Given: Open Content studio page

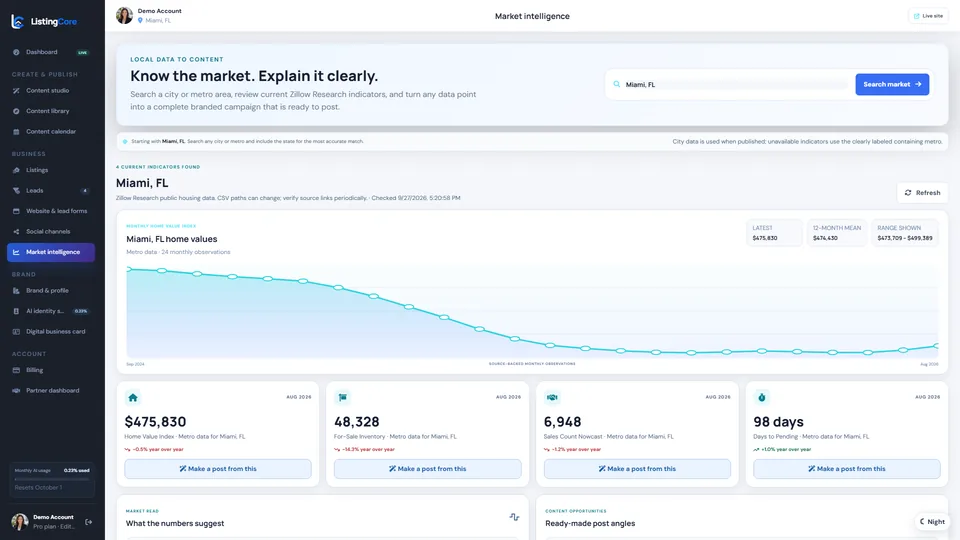Looking at the screenshot, I should 51,91.
